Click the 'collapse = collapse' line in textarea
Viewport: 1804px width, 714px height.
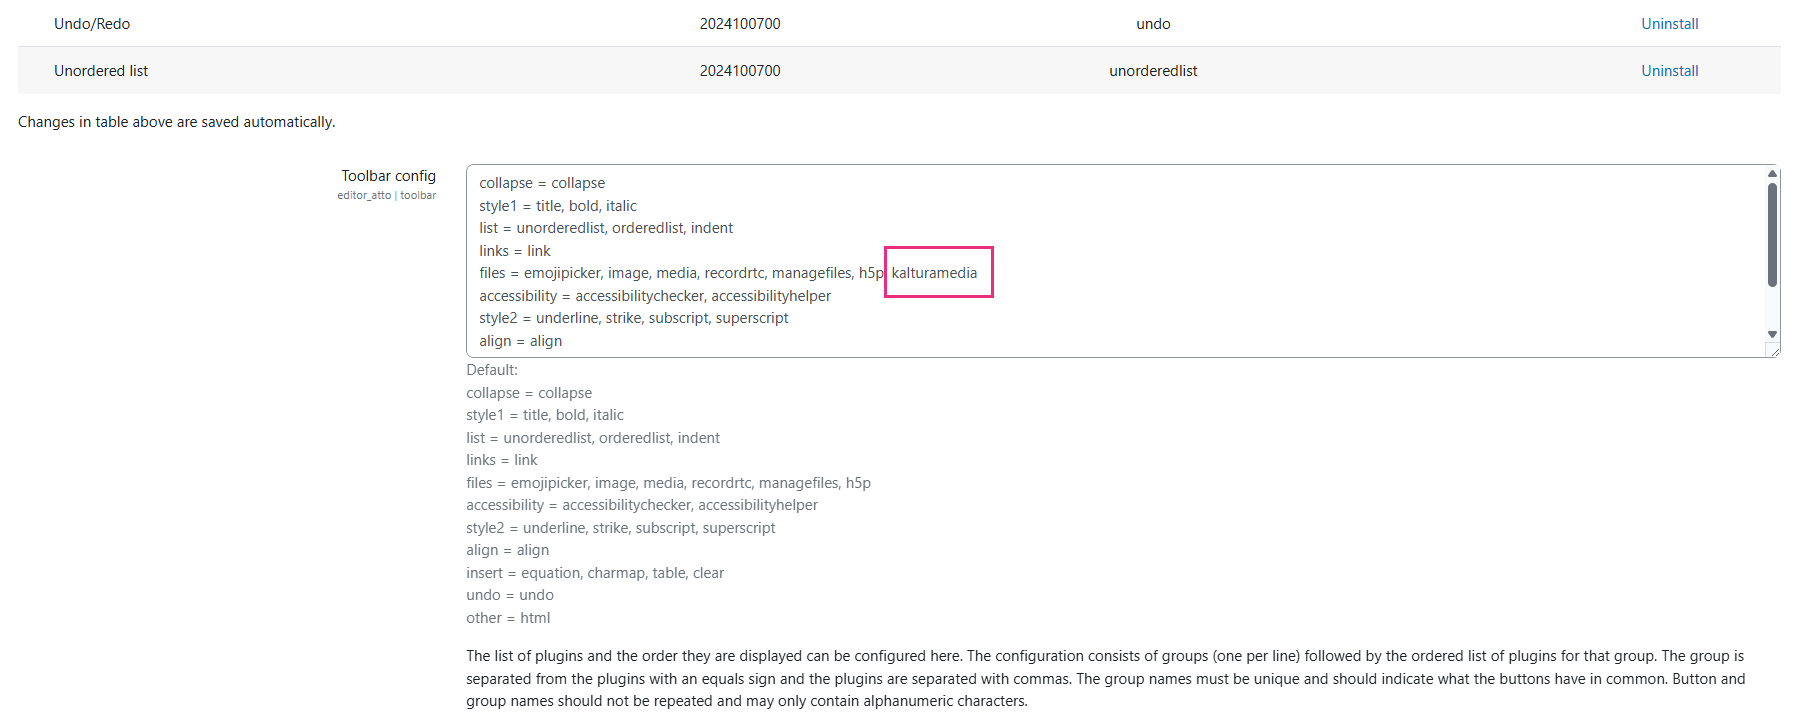point(542,183)
